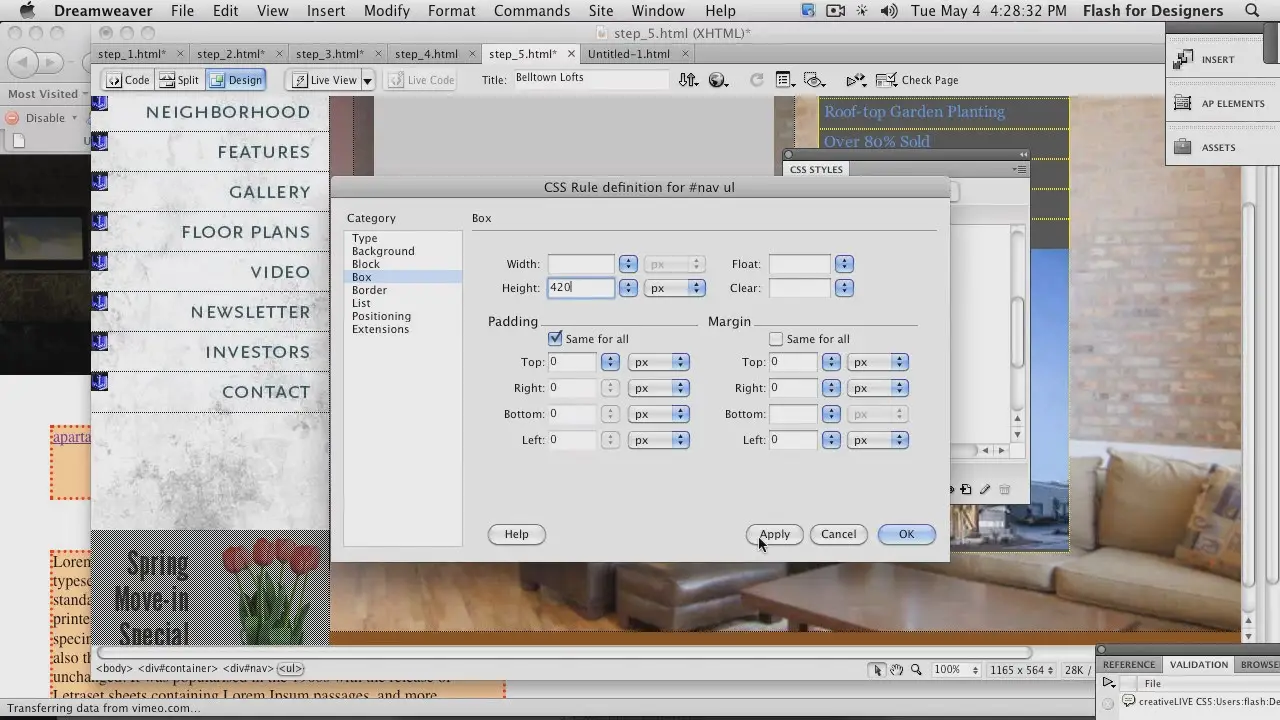Switch to step_4.html tab

click(x=426, y=54)
